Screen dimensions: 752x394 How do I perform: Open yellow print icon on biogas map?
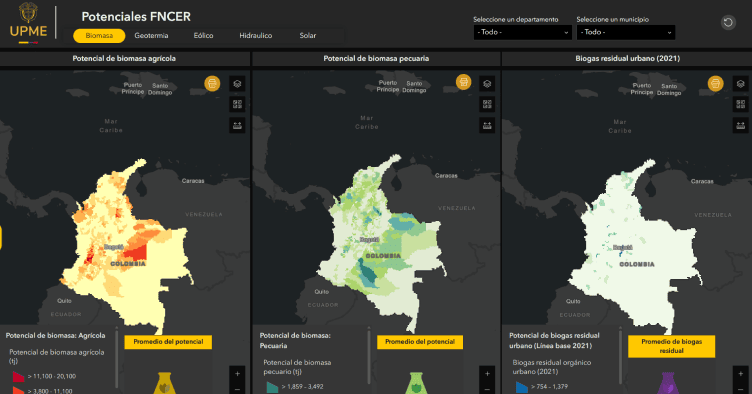click(x=716, y=83)
